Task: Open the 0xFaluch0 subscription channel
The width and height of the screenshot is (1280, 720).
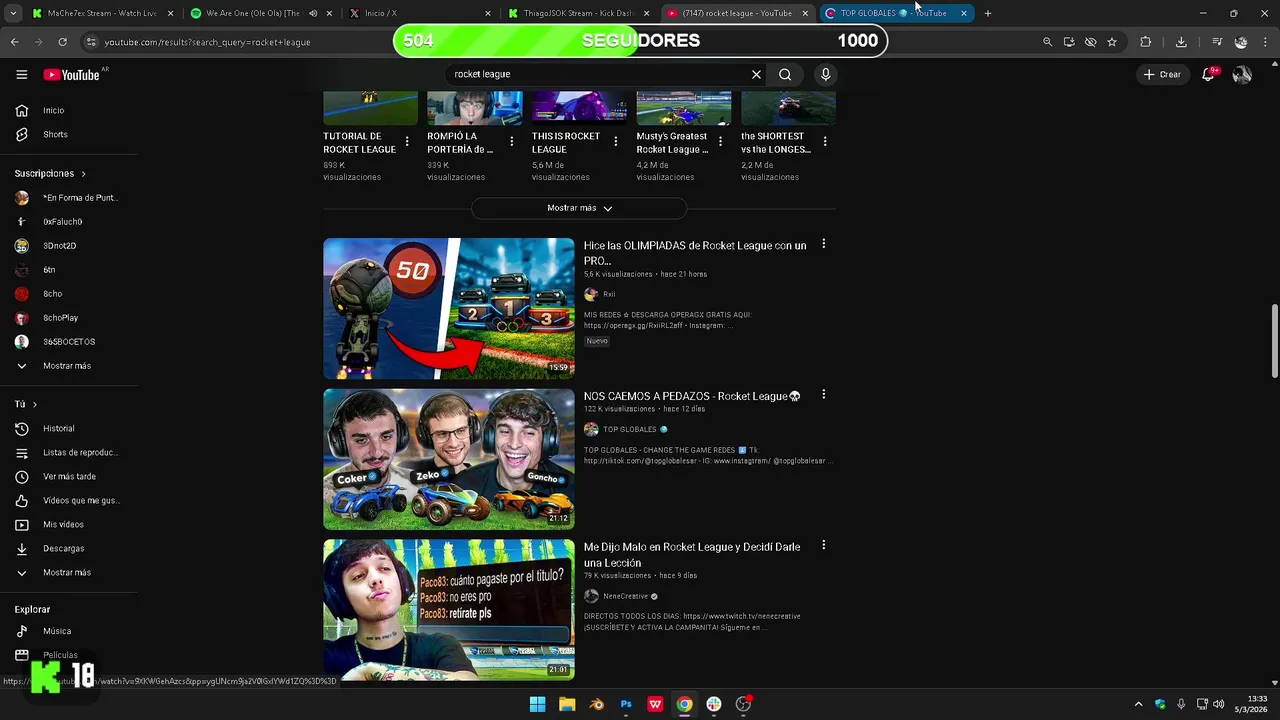Action: pos(62,222)
